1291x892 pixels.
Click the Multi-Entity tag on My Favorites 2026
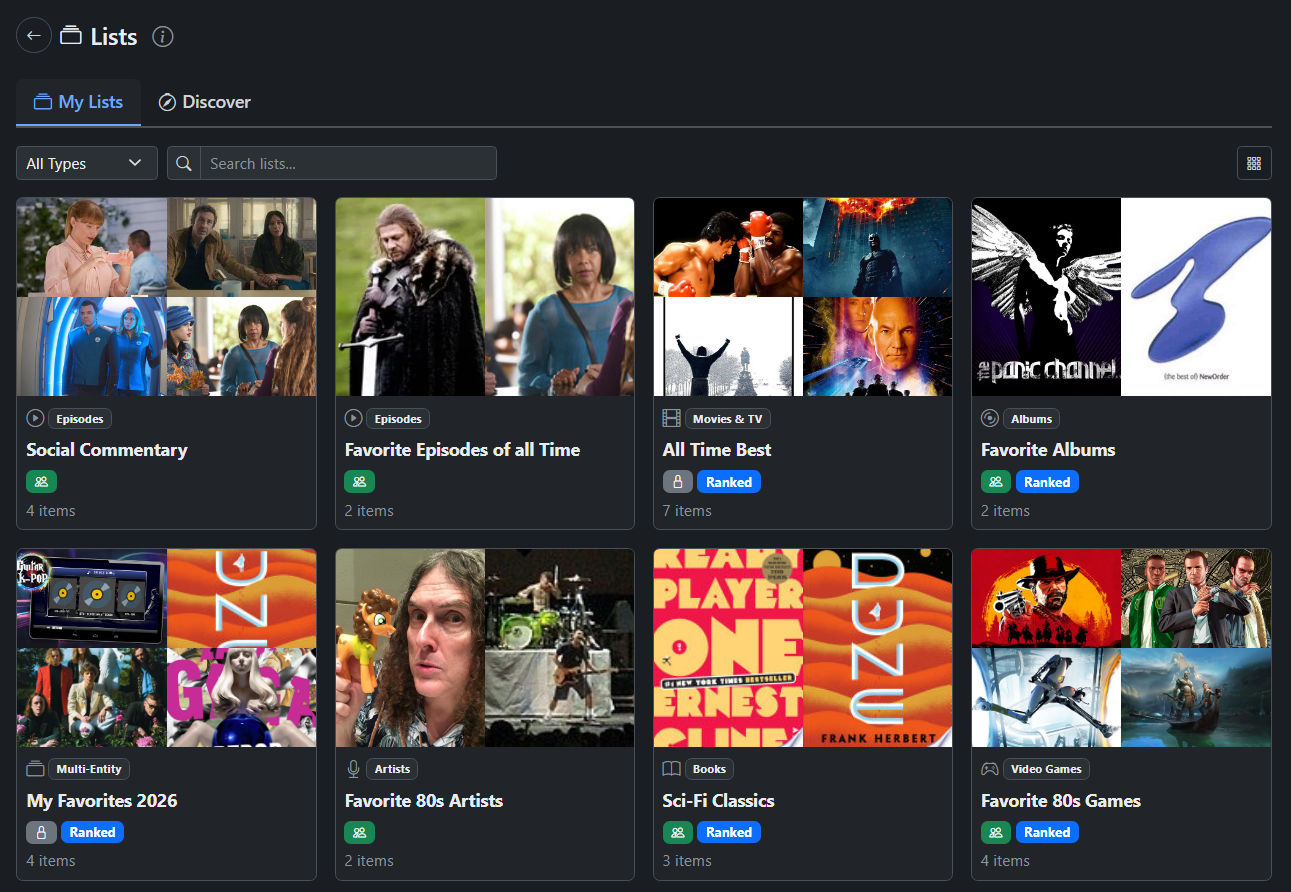[89, 769]
